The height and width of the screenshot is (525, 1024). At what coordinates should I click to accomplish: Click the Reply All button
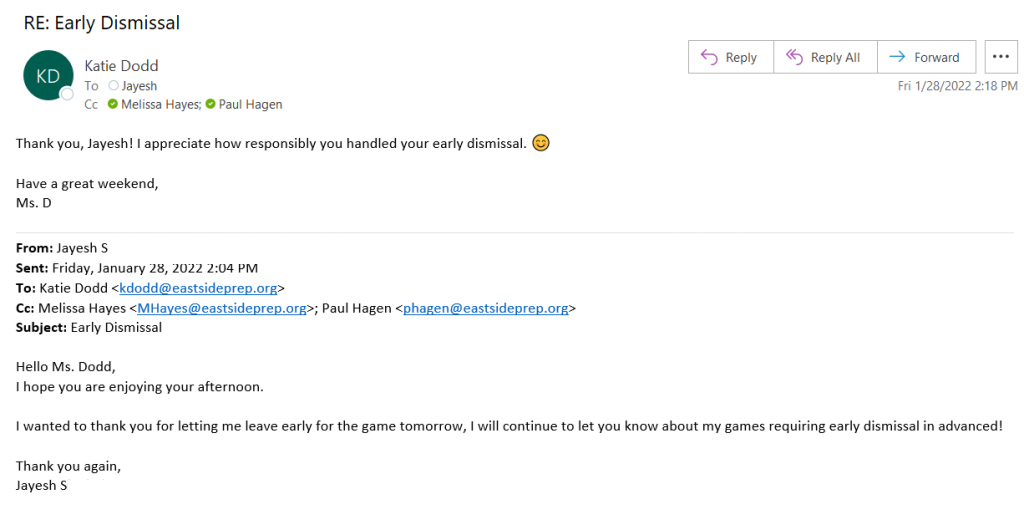[825, 57]
